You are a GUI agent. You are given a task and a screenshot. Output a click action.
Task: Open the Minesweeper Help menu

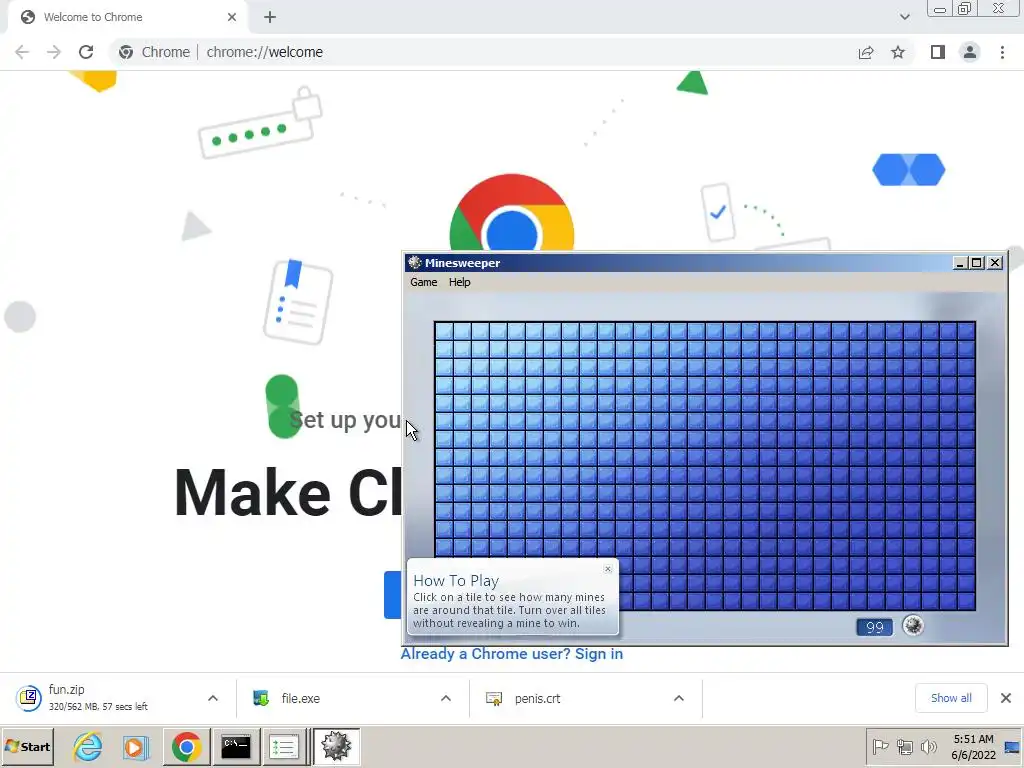pyautogui.click(x=459, y=282)
